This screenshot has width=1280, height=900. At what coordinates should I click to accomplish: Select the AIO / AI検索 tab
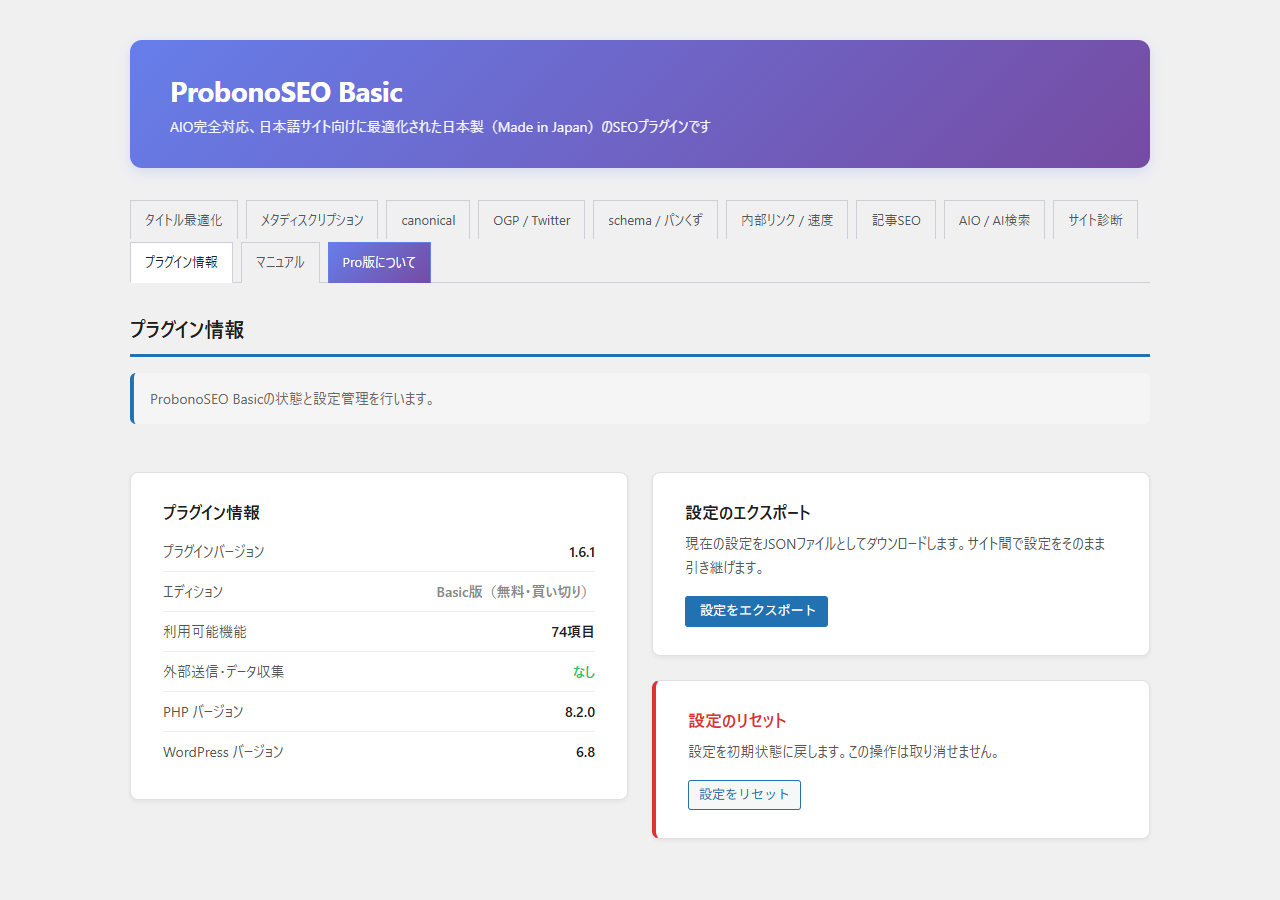pos(994,220)
